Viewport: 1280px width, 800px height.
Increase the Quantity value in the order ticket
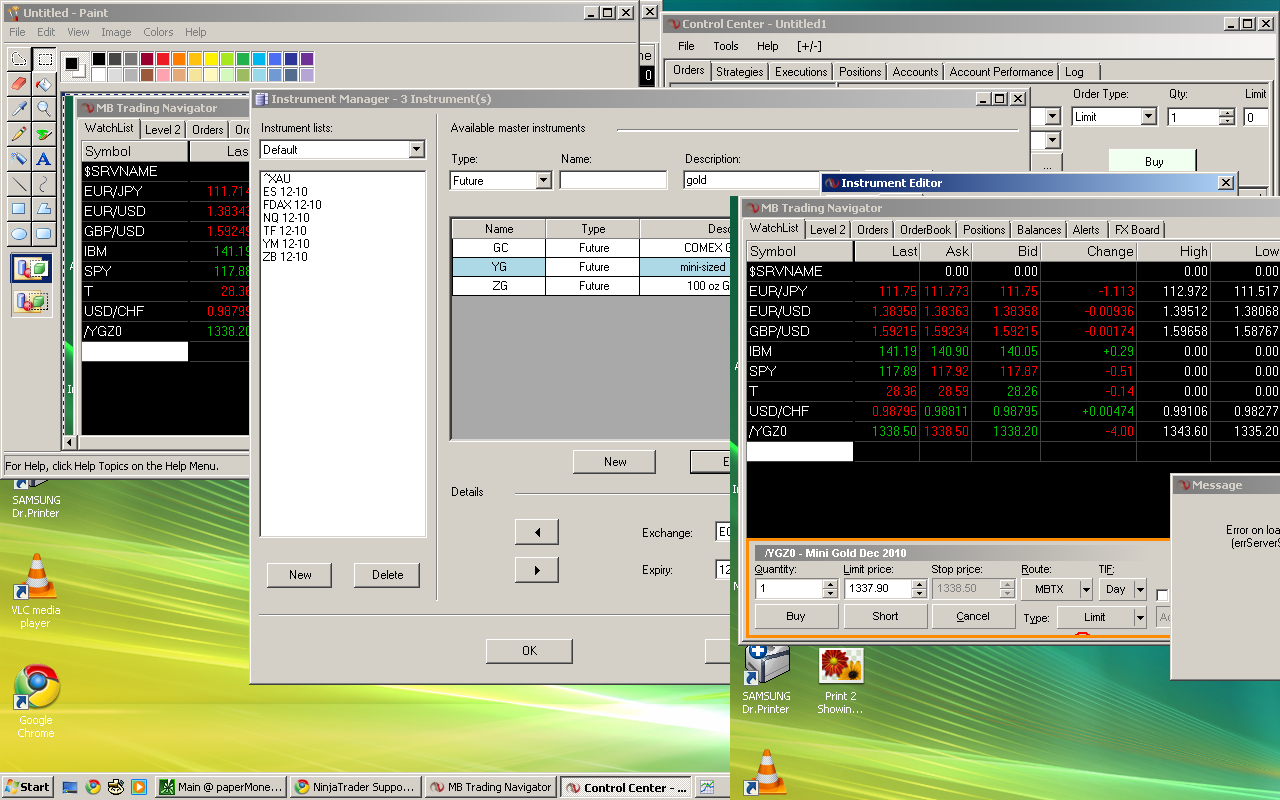tap(829, 585)
